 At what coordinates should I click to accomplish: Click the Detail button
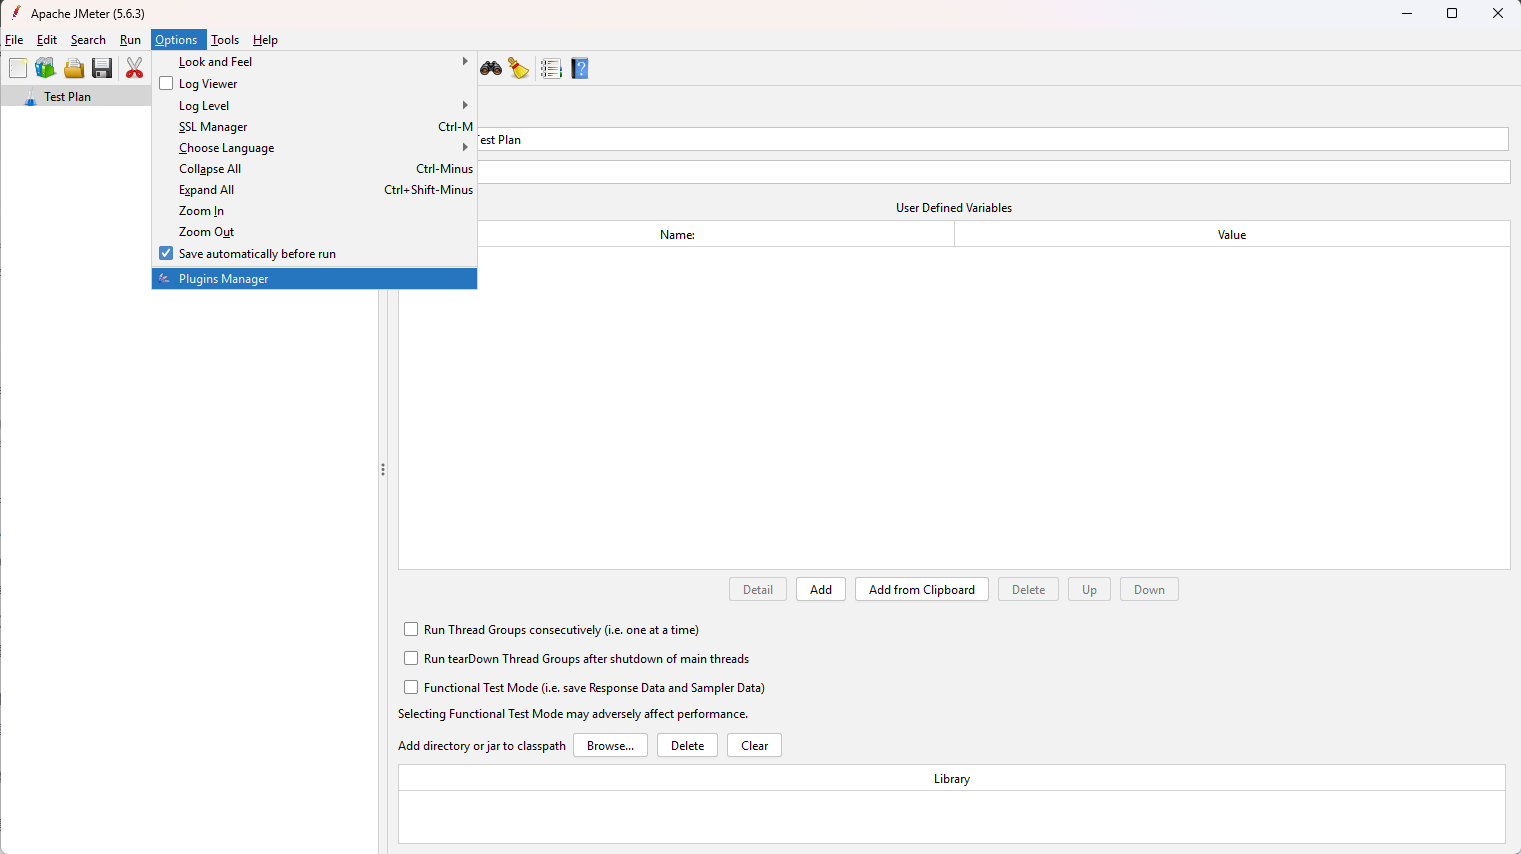tap(758, 590)
